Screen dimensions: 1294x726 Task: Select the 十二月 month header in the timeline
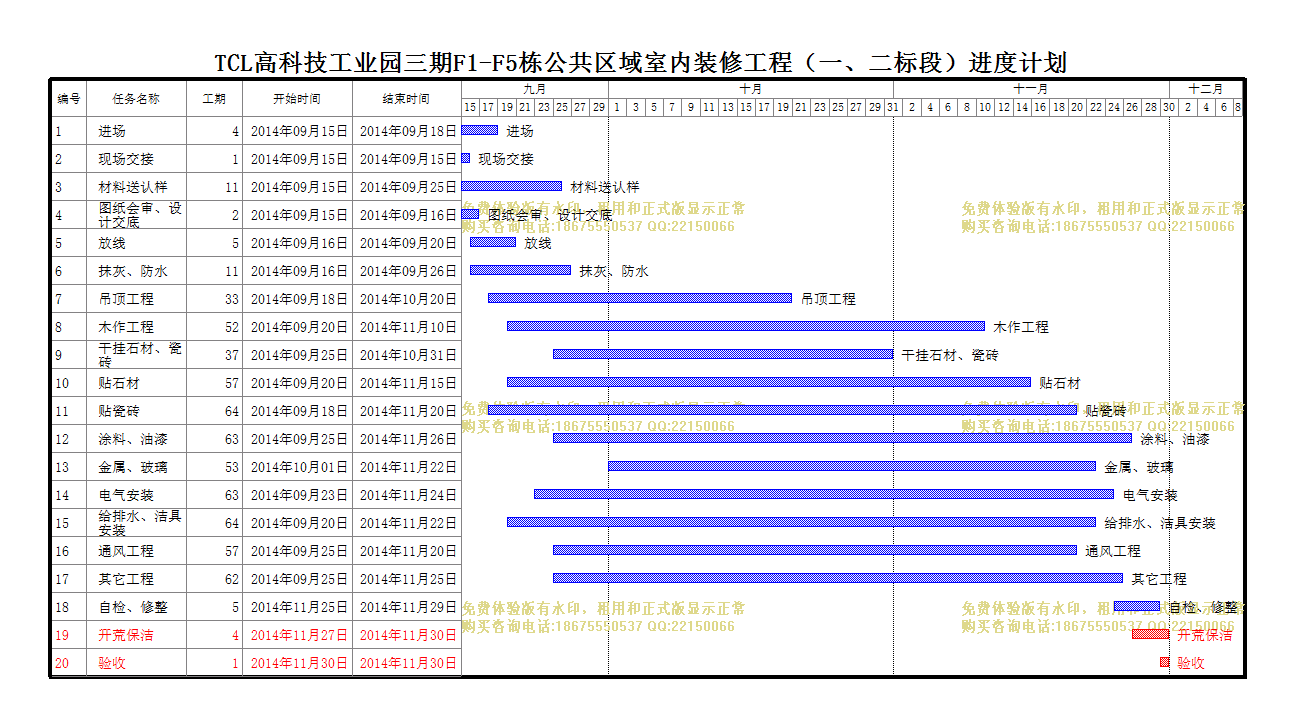tap(1206, 90)
